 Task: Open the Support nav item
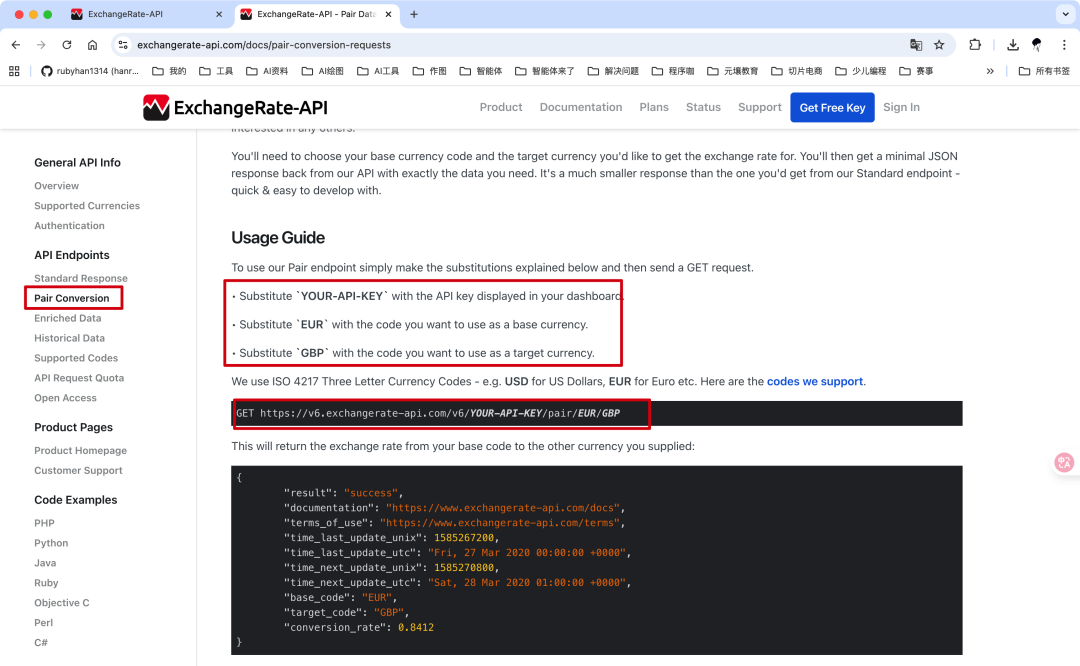point(760,107)
